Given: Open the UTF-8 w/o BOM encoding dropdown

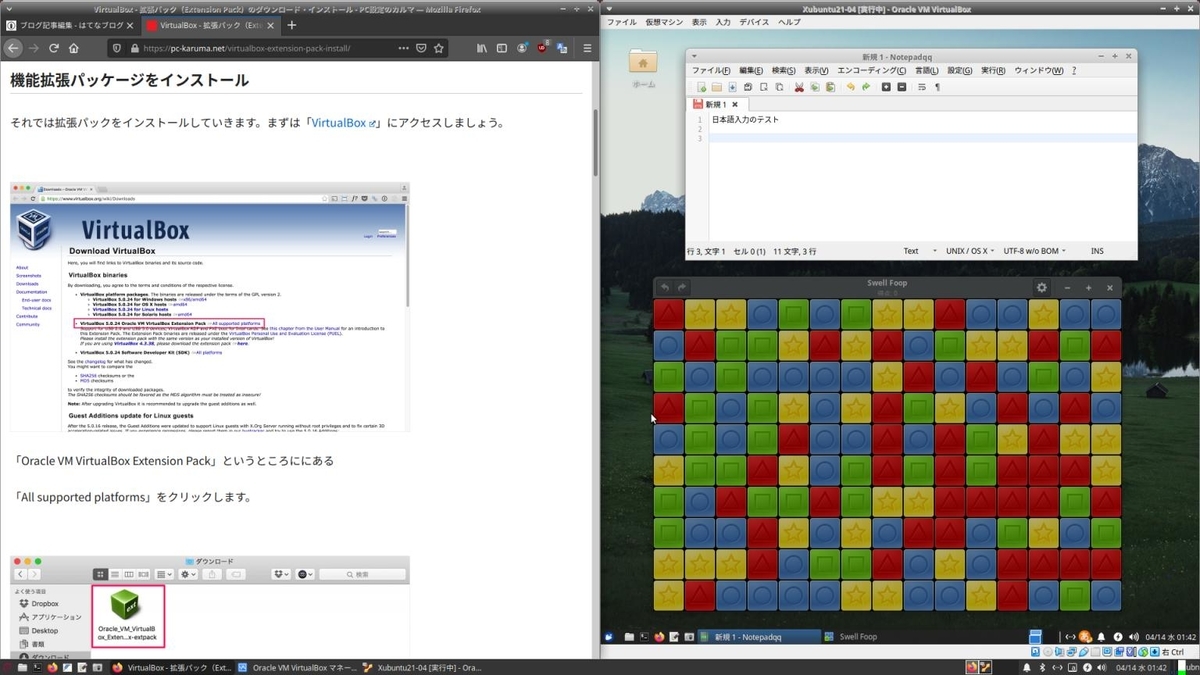Looking at the screenshot, I should pyautogui.click(x=1034, y=251).
